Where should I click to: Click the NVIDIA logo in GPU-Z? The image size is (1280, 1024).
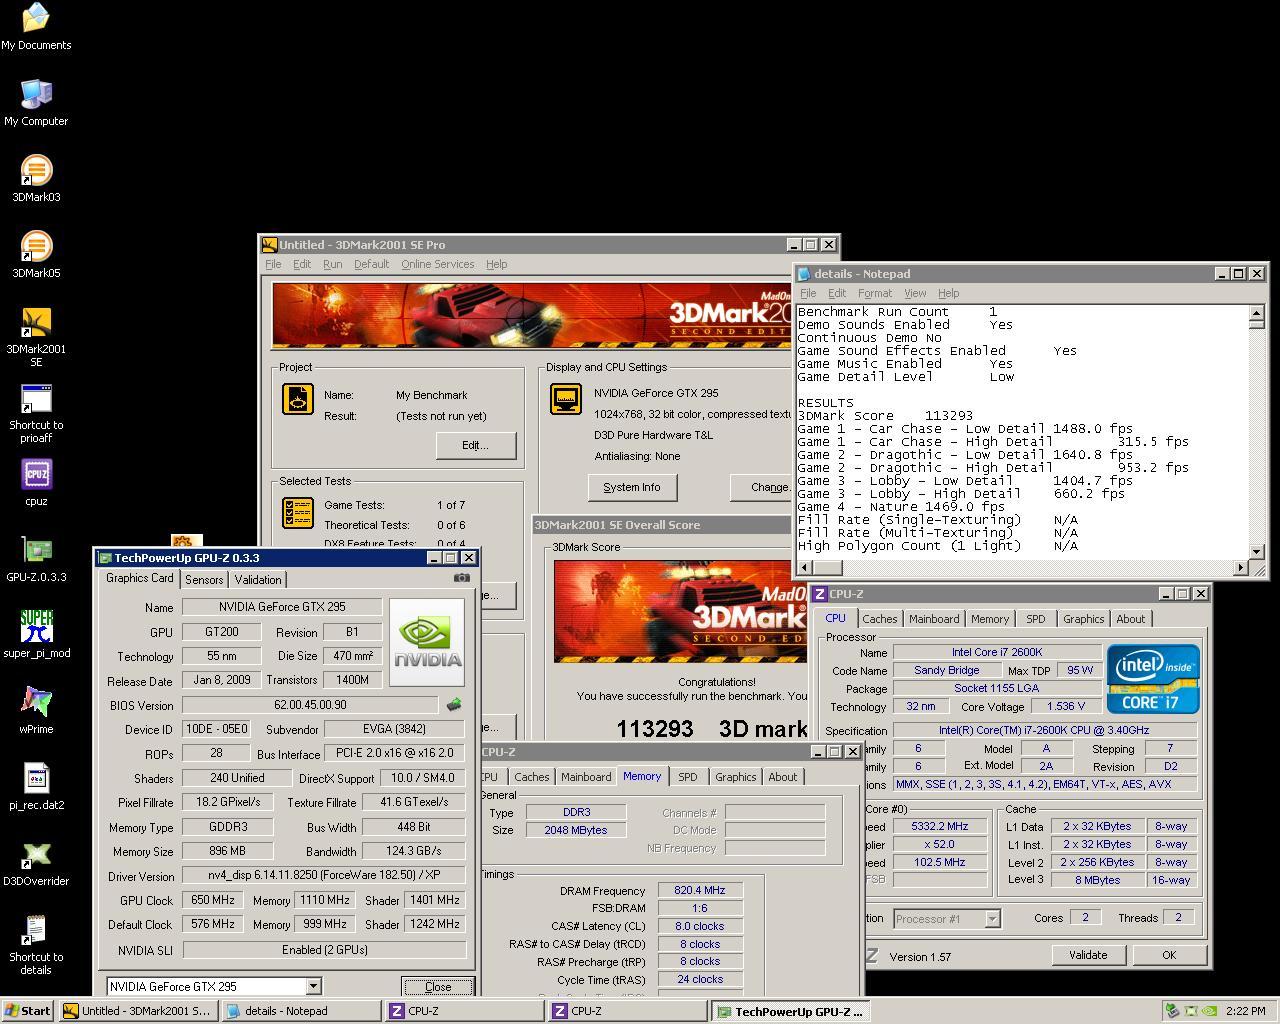[x=427, y=643]
